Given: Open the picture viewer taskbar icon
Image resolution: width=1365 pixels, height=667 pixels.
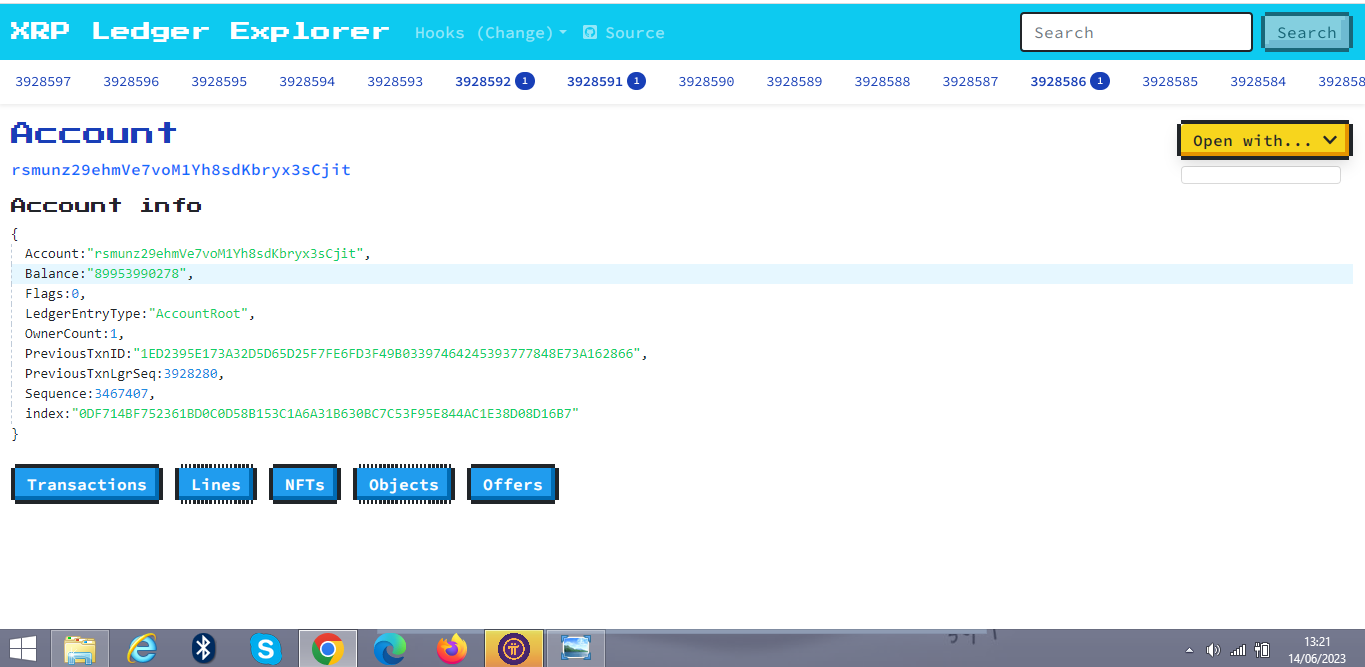Looking at the screenshot, I should point(576,649).
